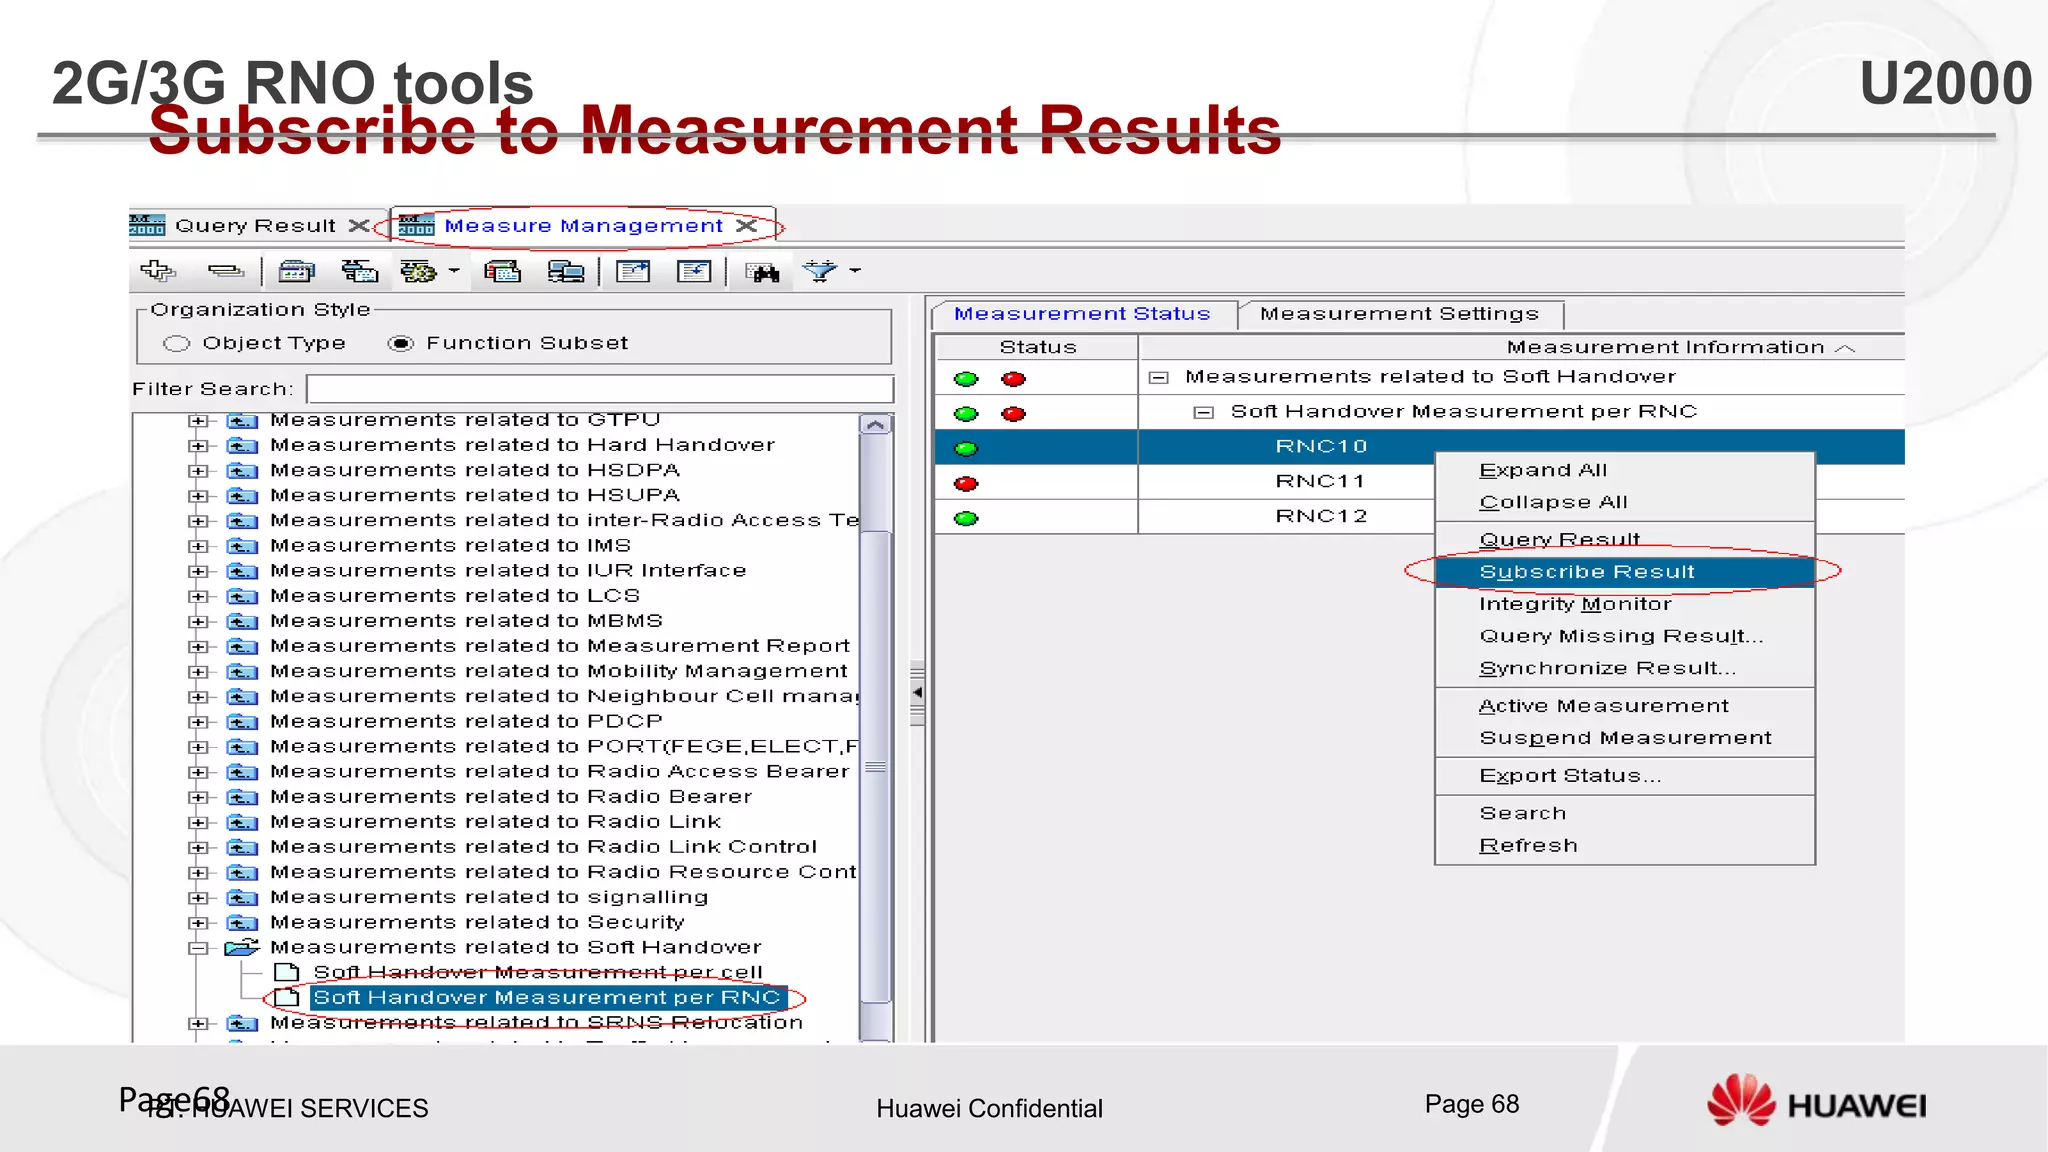2048x1152 pixels.
Task: Select Measurements related to Radio Link Control
Action: pyautogui.click(x=543, y=847)
